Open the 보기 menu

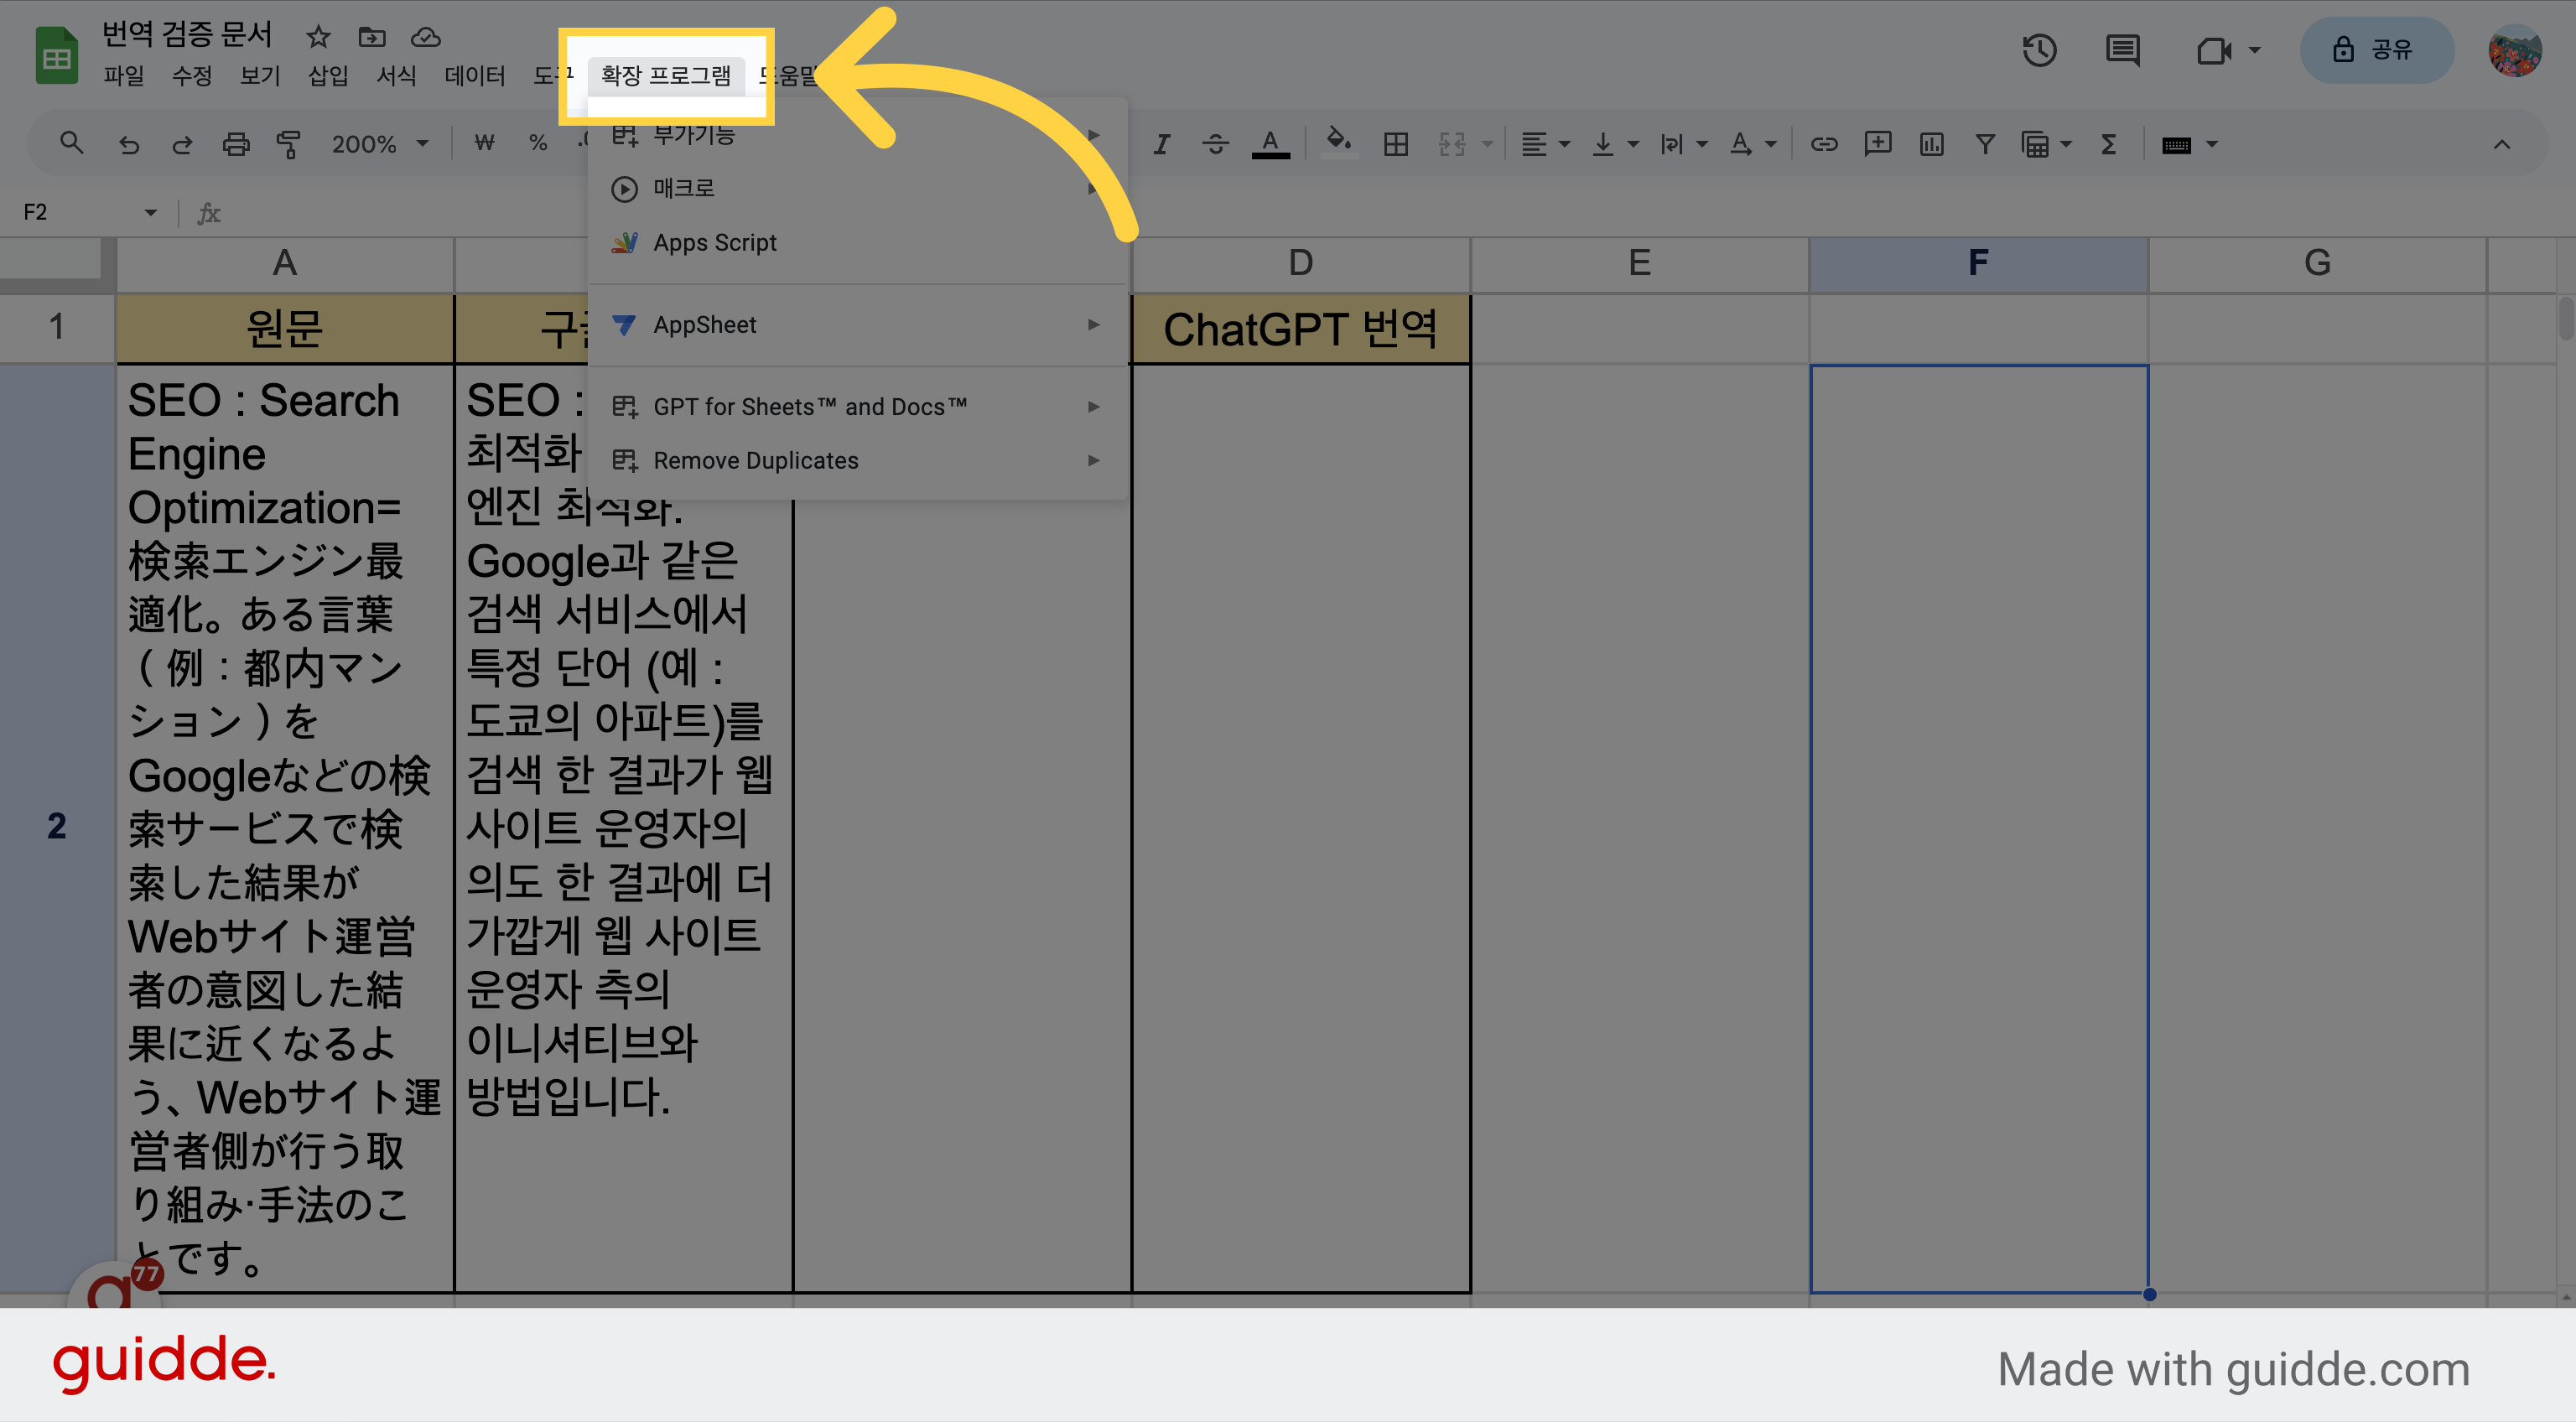(260, 76)
